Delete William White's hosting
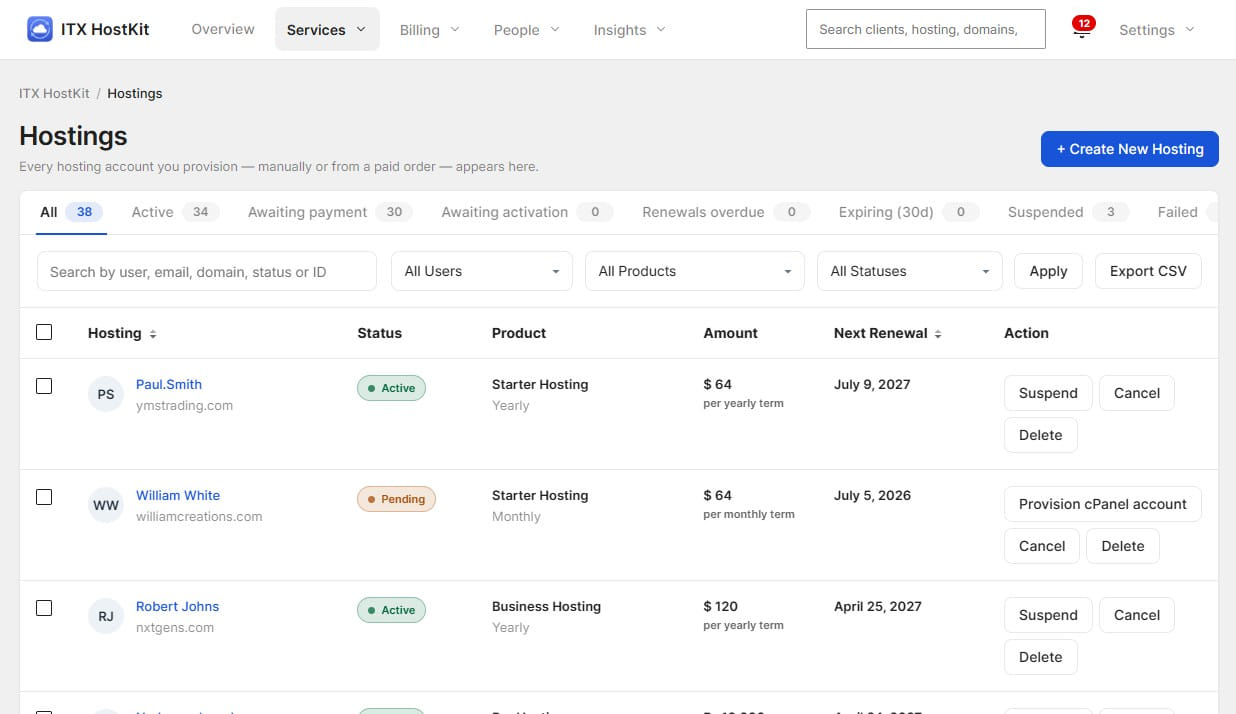Screen dimensions: 1236x714 (x=1123, y=546)
